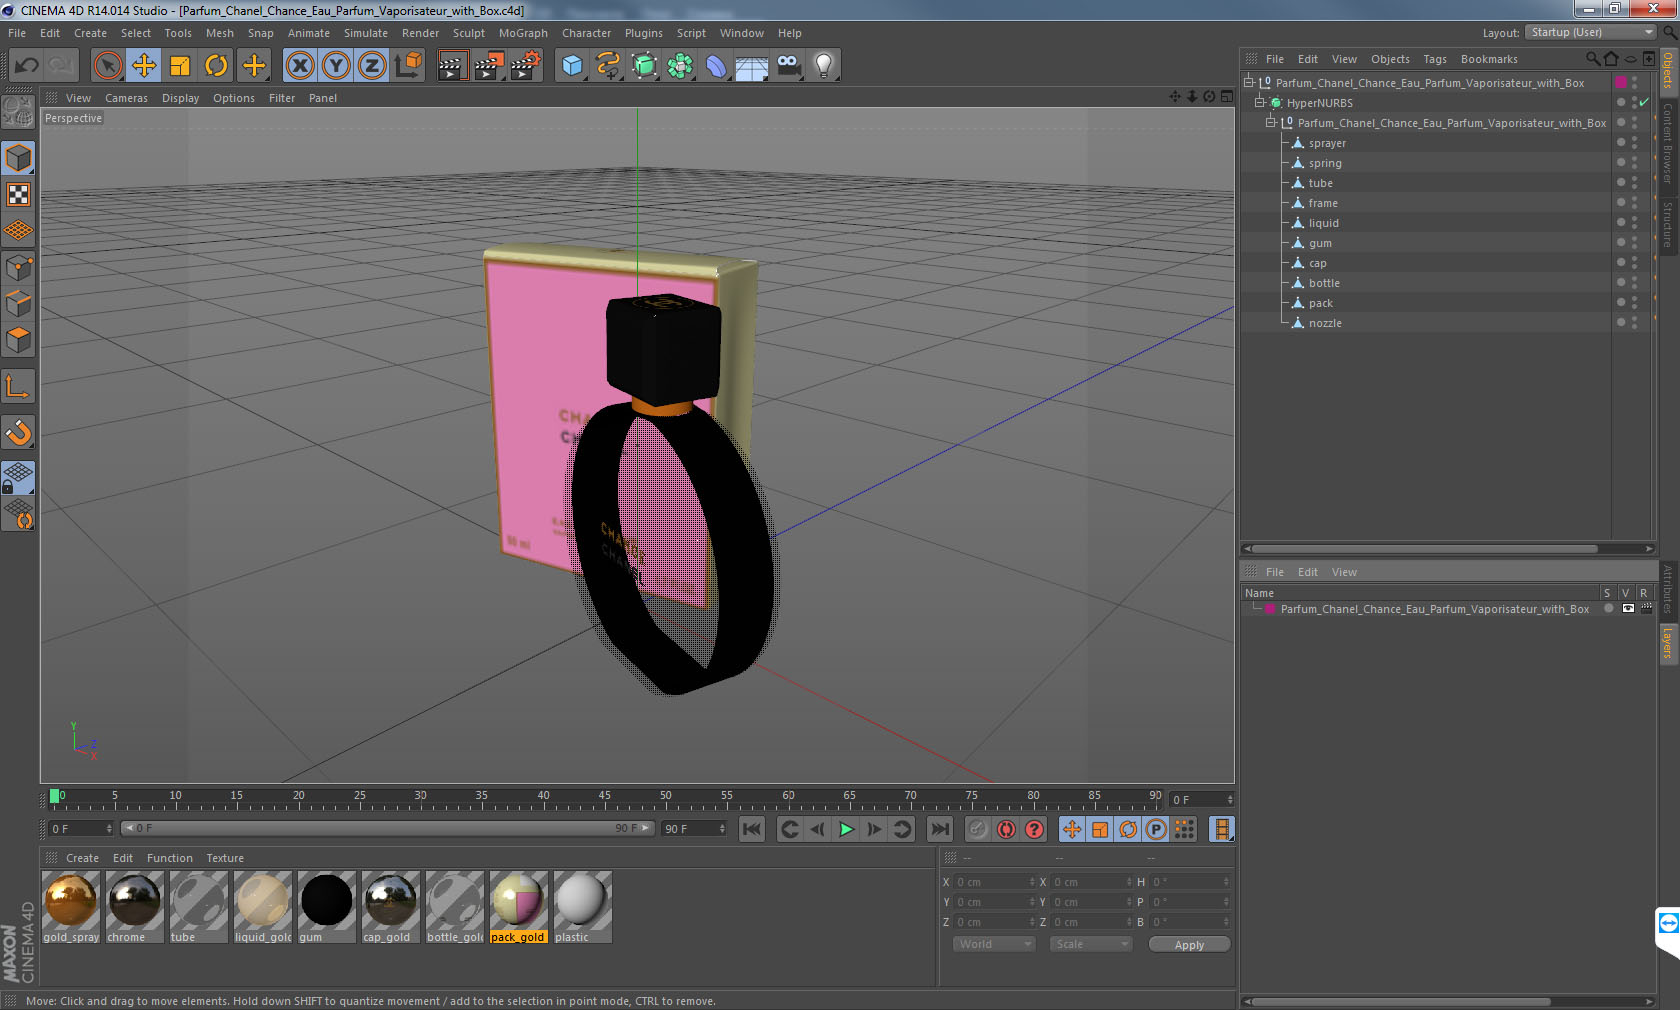Collapse the top Parfum_Chanel null object
Image resolution: width=1680 pixels, height=1010 pixels.
[x=1248, y=82]
